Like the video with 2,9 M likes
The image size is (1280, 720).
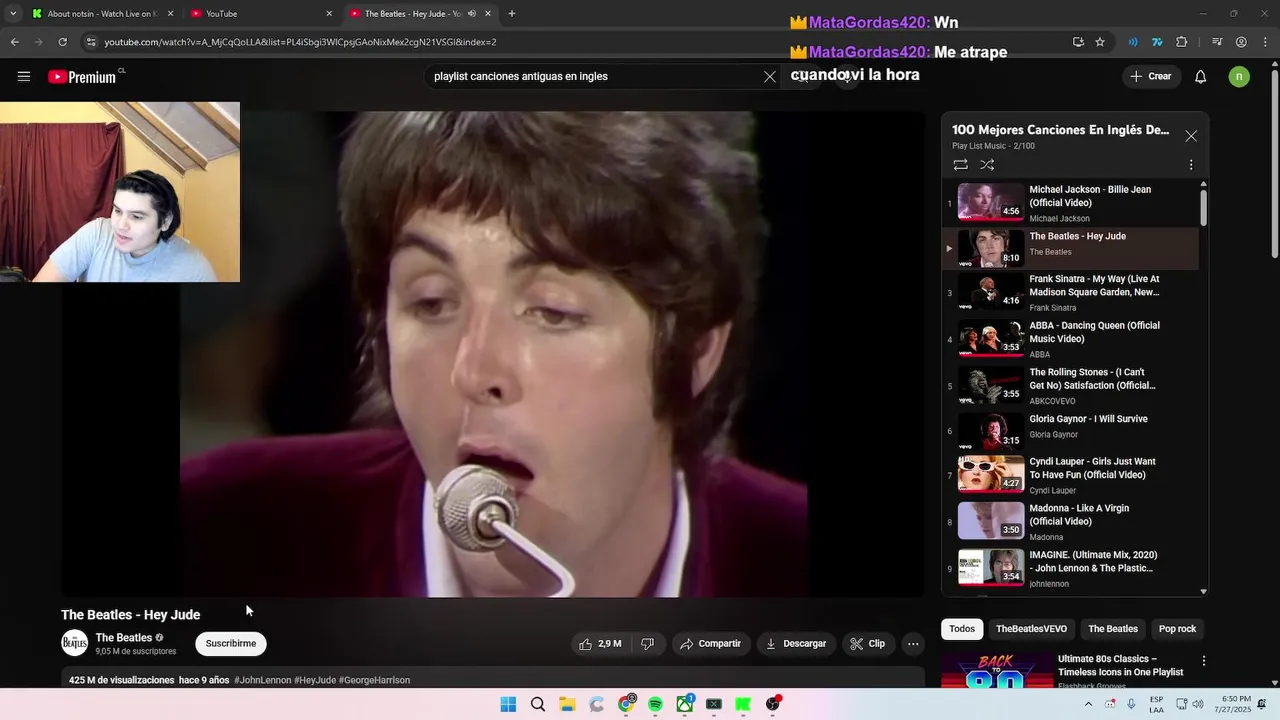click(x=600, y=644)
